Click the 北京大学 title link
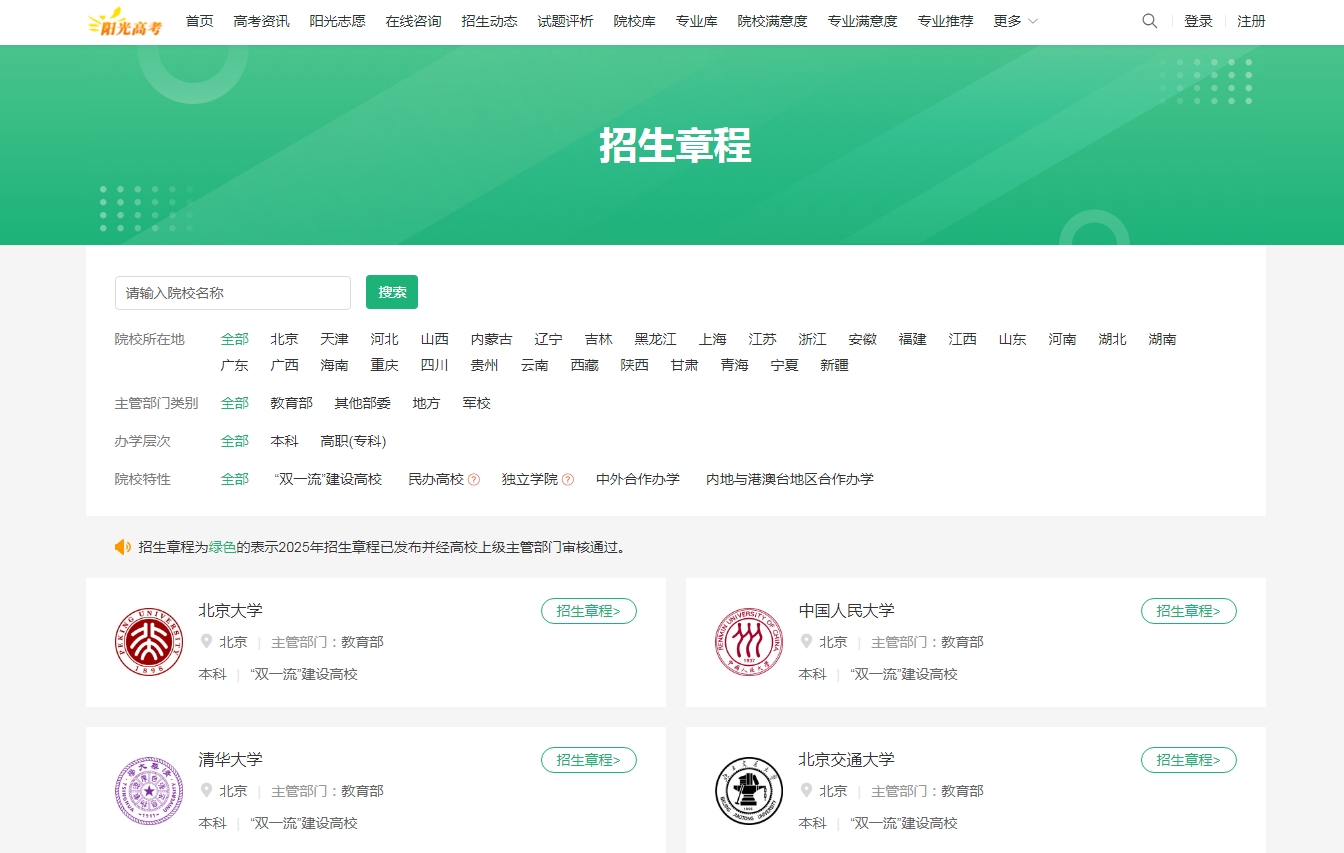 click(231, 611)
